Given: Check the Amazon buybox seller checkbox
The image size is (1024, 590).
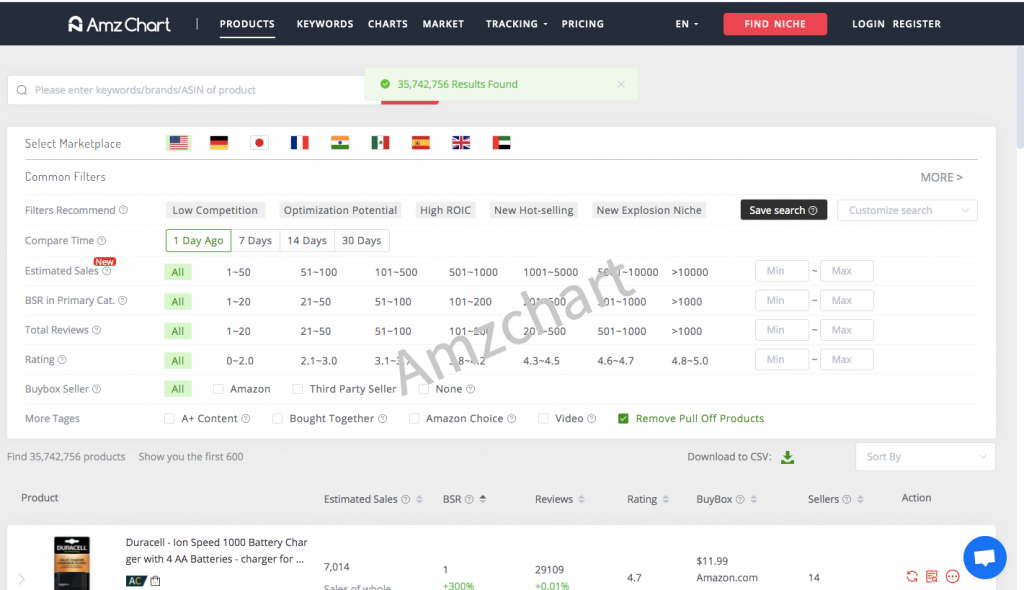Looking at the screenshot, I should click(x=218, y=389).
